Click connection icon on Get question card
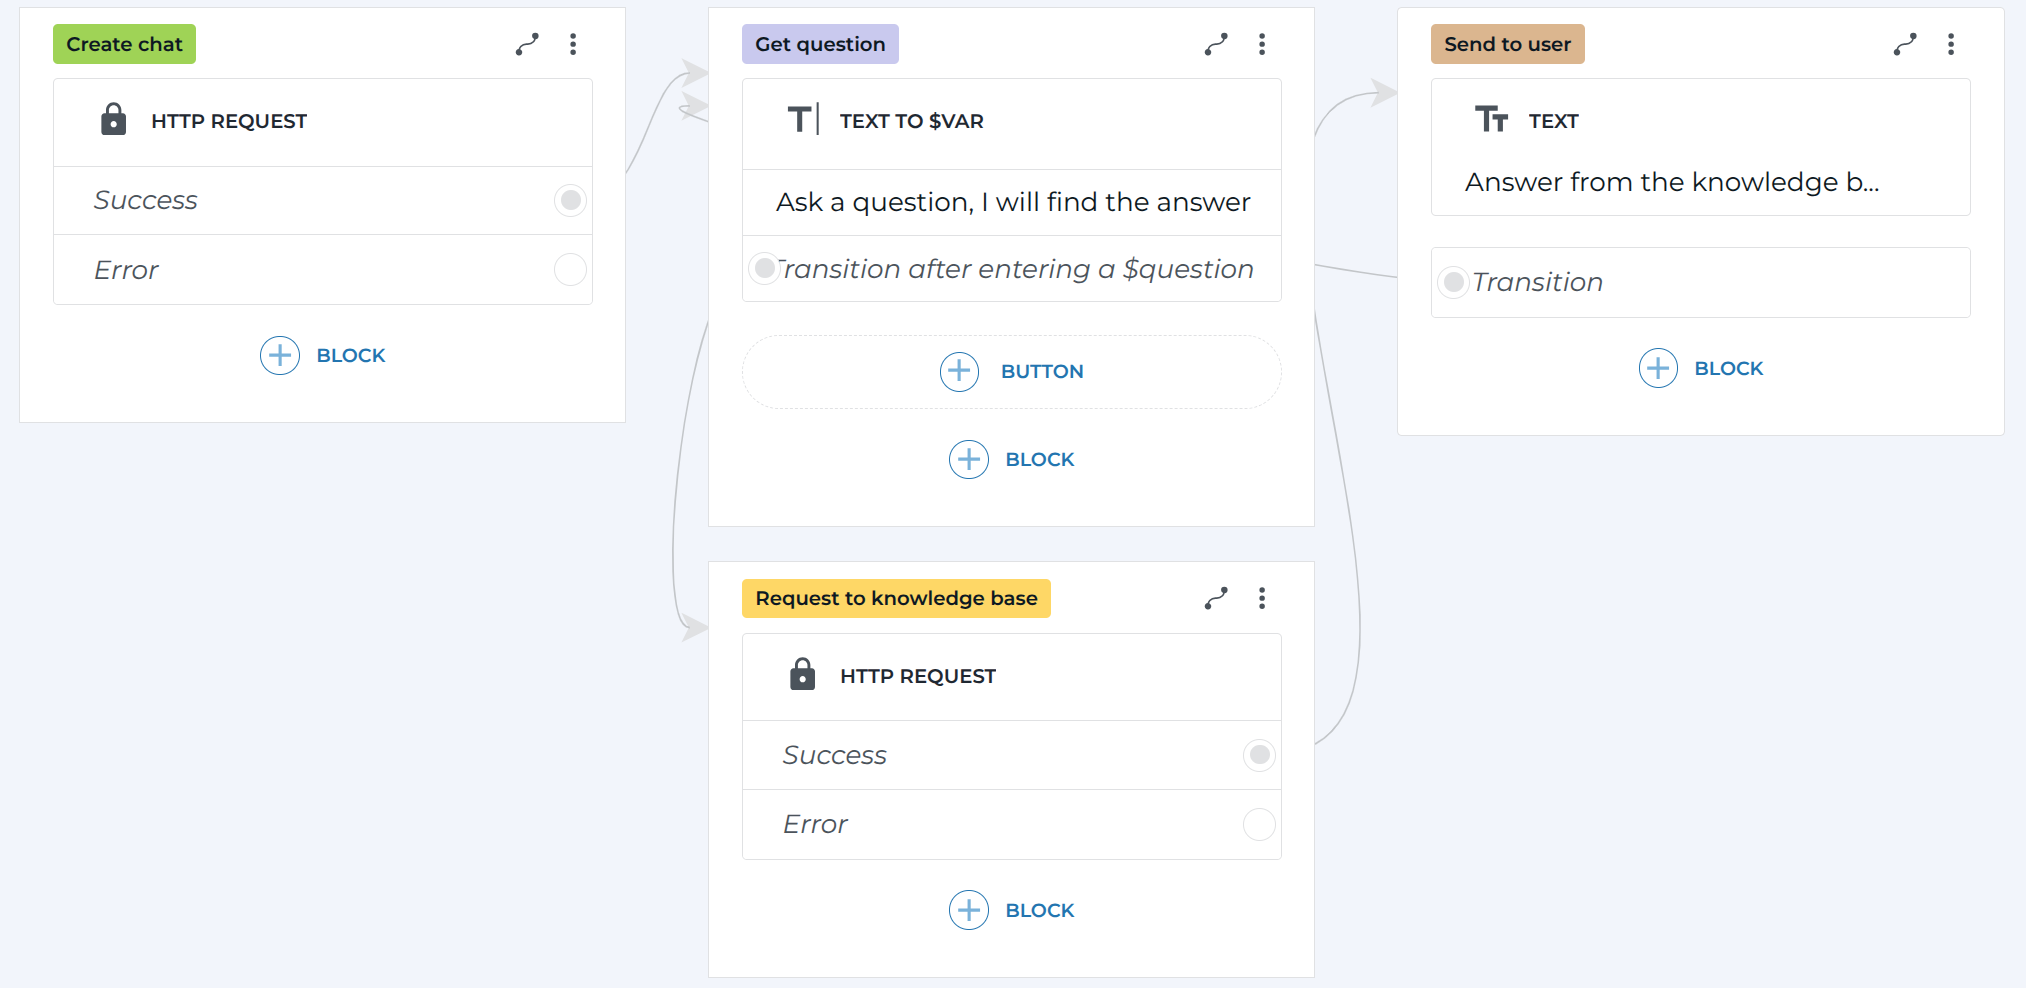This screenshot has height=988, width=2026. tap(1216, 44)
